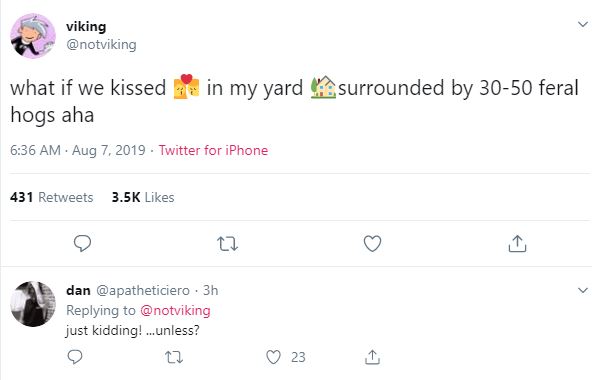
Task: Open the @notviking handle under viking
Action: [x=101, y=45]
